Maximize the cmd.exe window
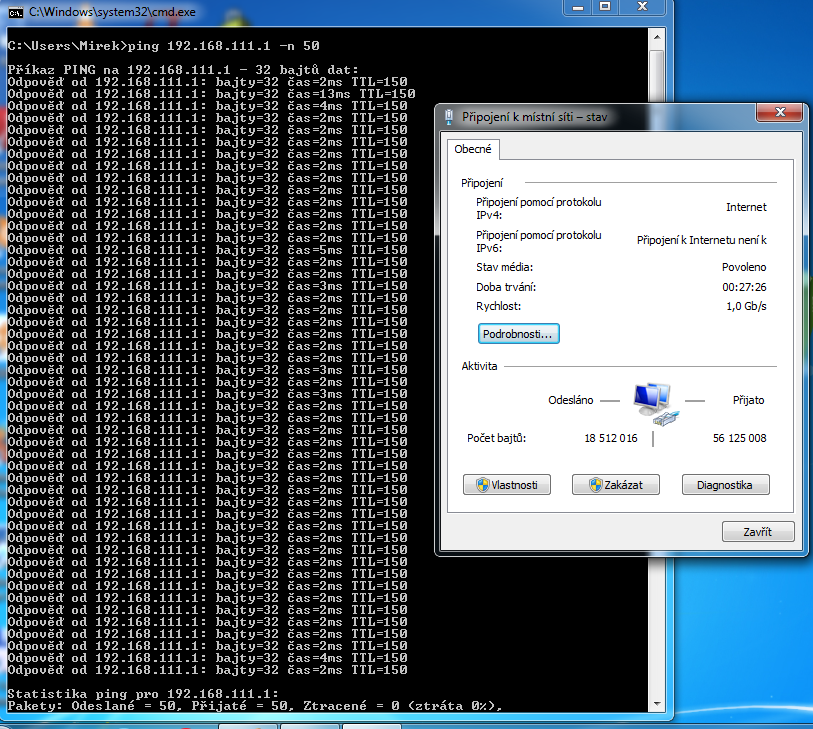 tap(603, 7)
